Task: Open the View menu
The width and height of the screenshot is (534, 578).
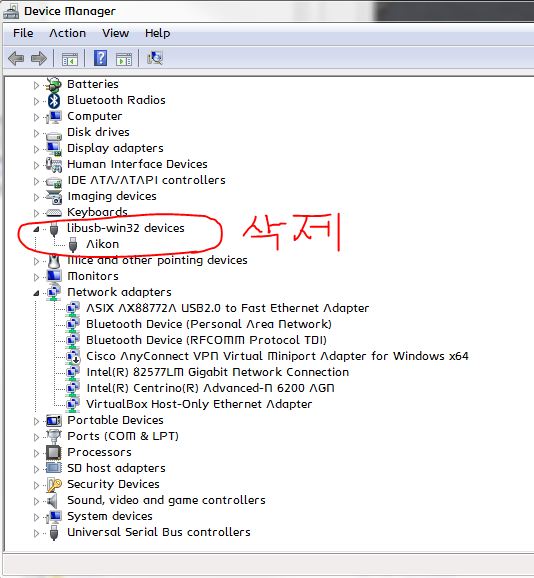Action: pos(115,33)
